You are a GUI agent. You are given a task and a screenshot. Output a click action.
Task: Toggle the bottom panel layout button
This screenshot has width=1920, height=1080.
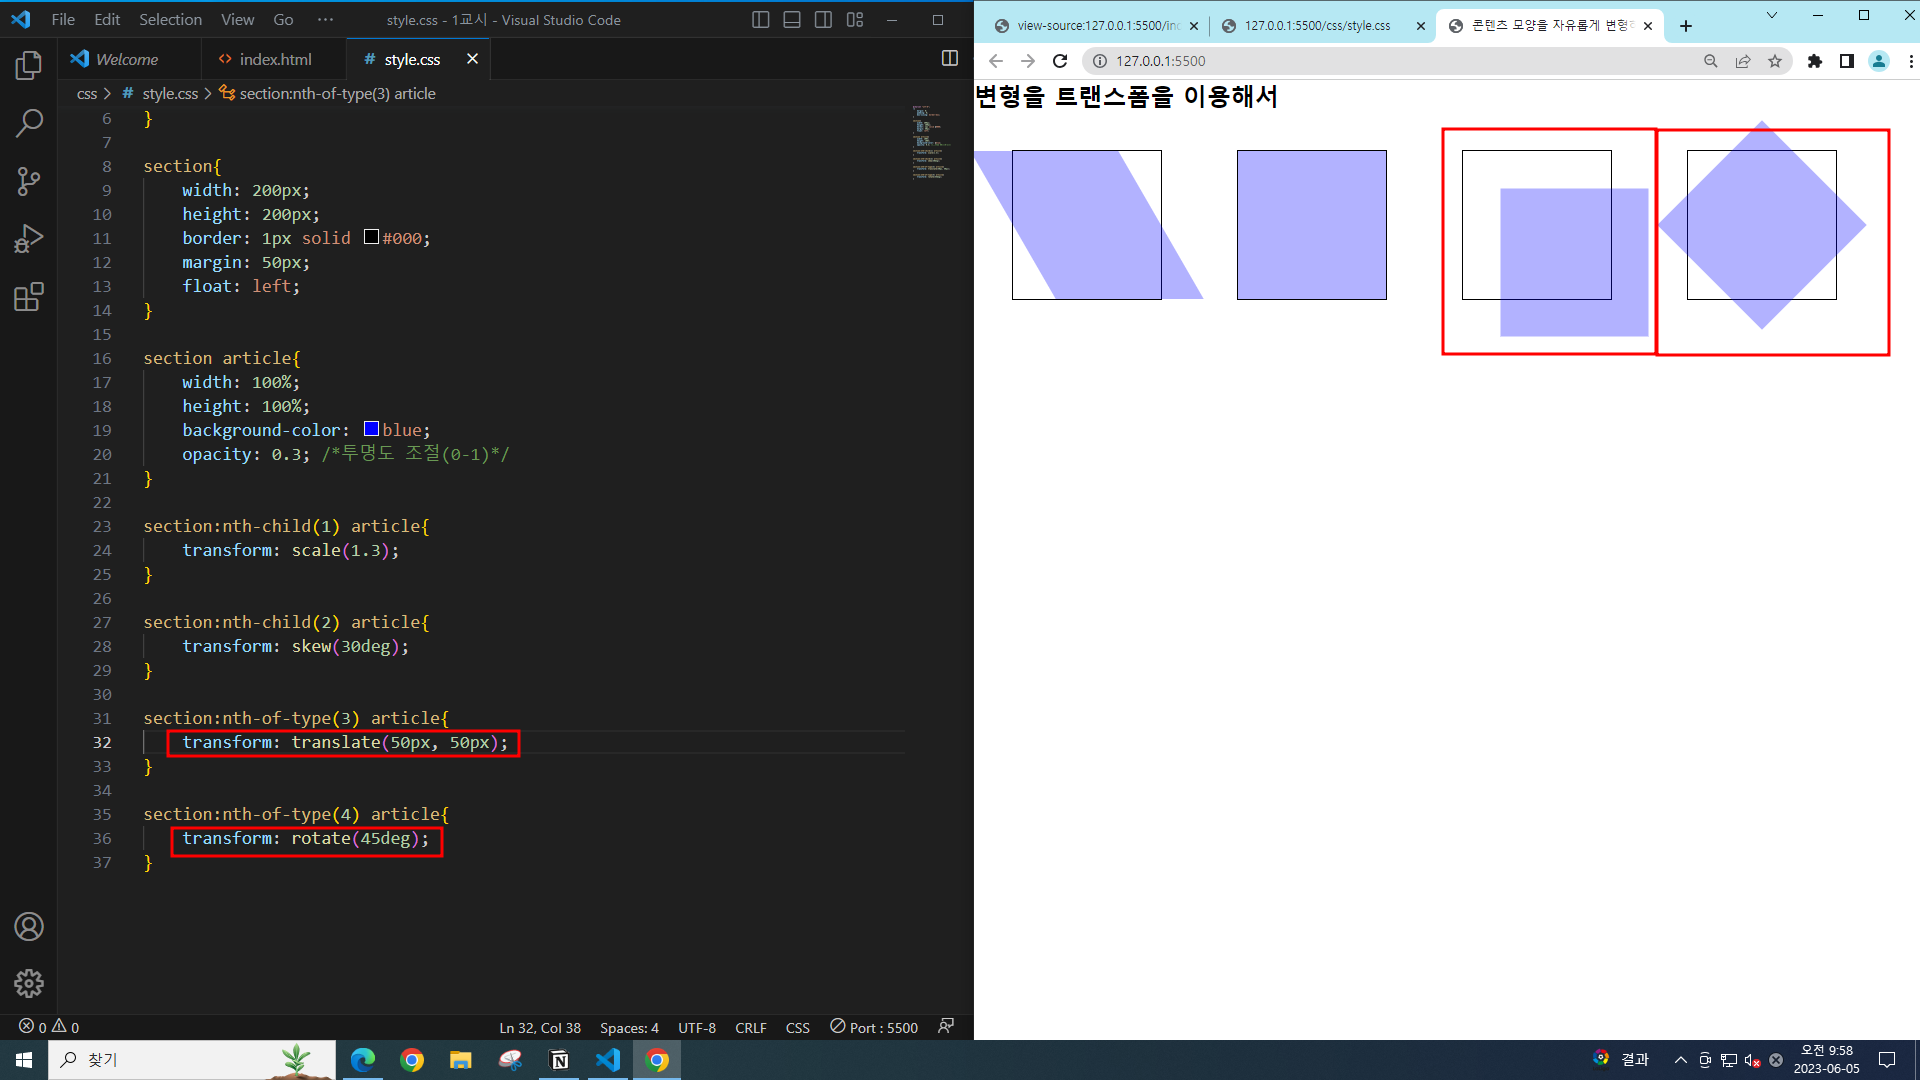point(792,20)
